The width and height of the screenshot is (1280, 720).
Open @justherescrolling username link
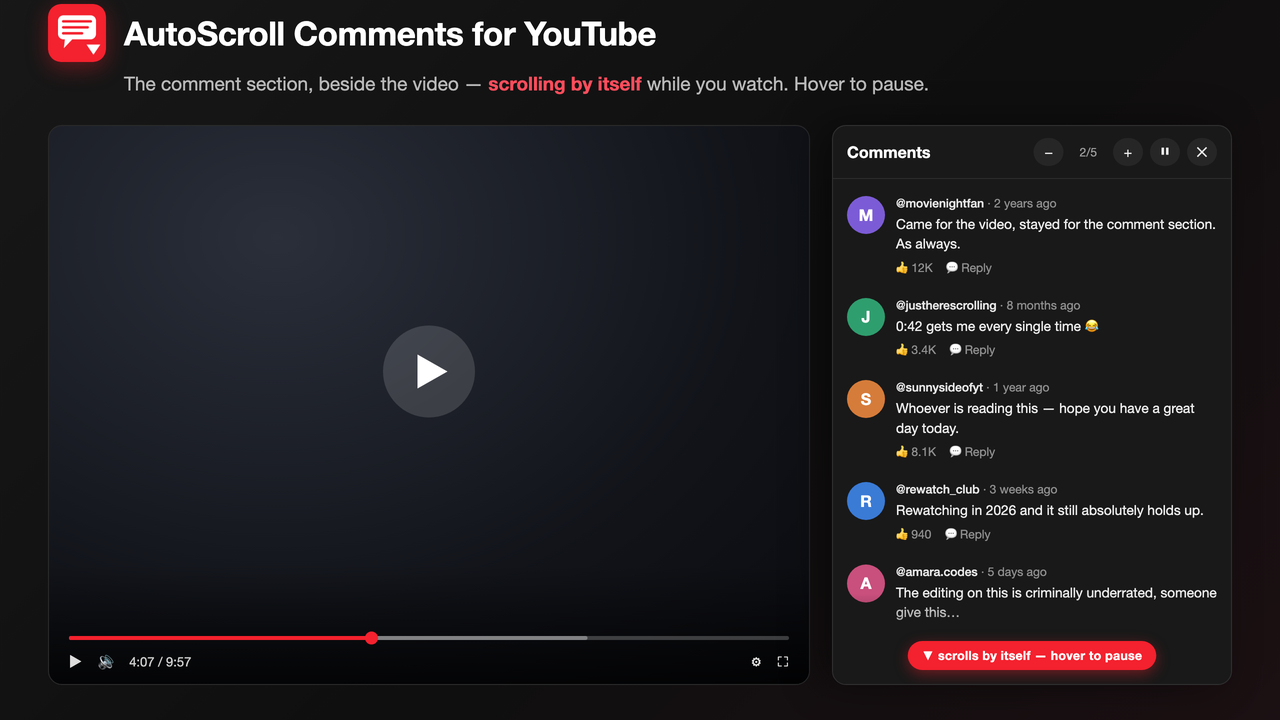point(946,306)
